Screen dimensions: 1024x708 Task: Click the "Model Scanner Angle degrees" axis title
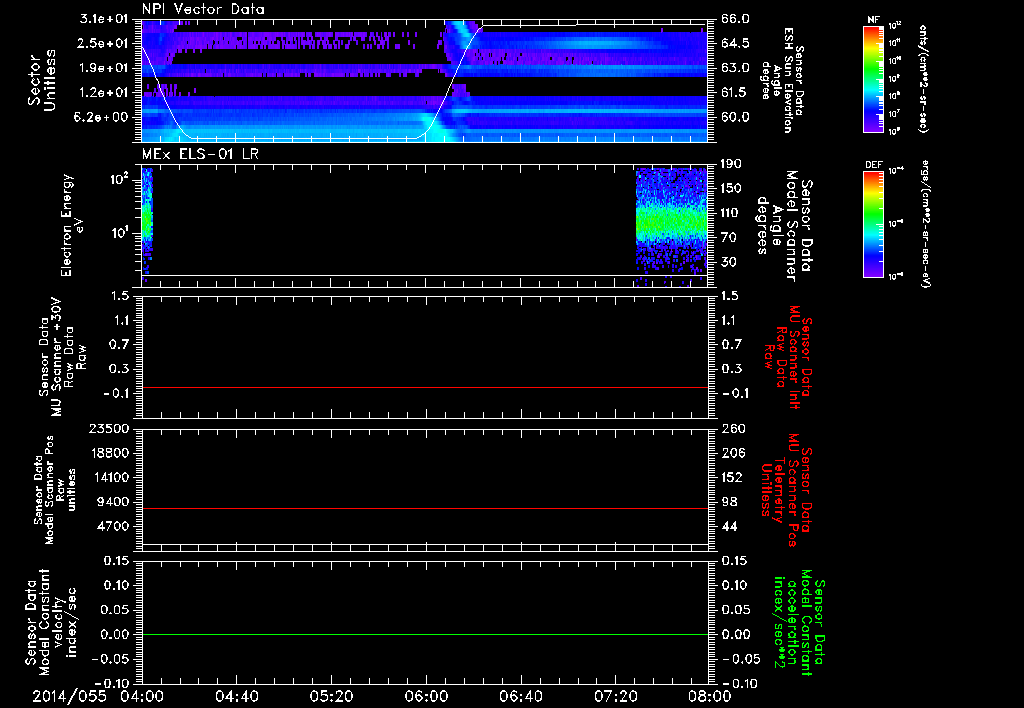[784, 225]
